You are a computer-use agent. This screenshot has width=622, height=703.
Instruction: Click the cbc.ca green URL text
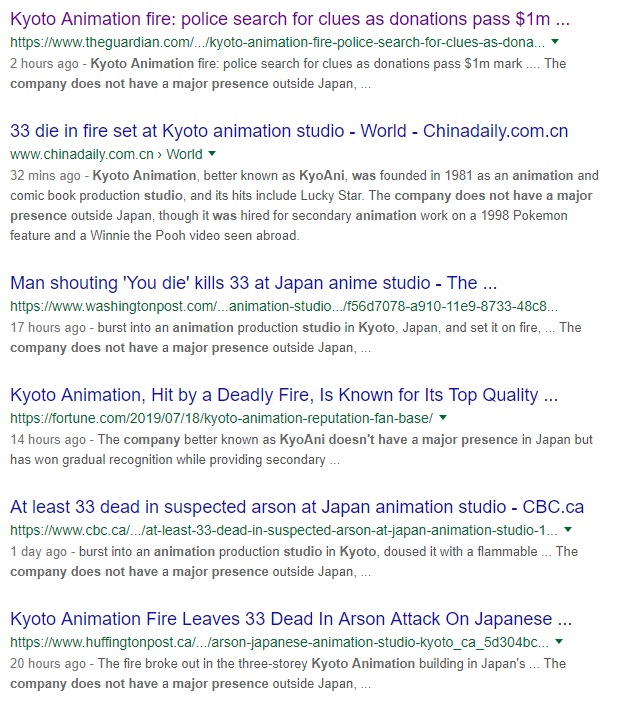[x=284, y=530]
